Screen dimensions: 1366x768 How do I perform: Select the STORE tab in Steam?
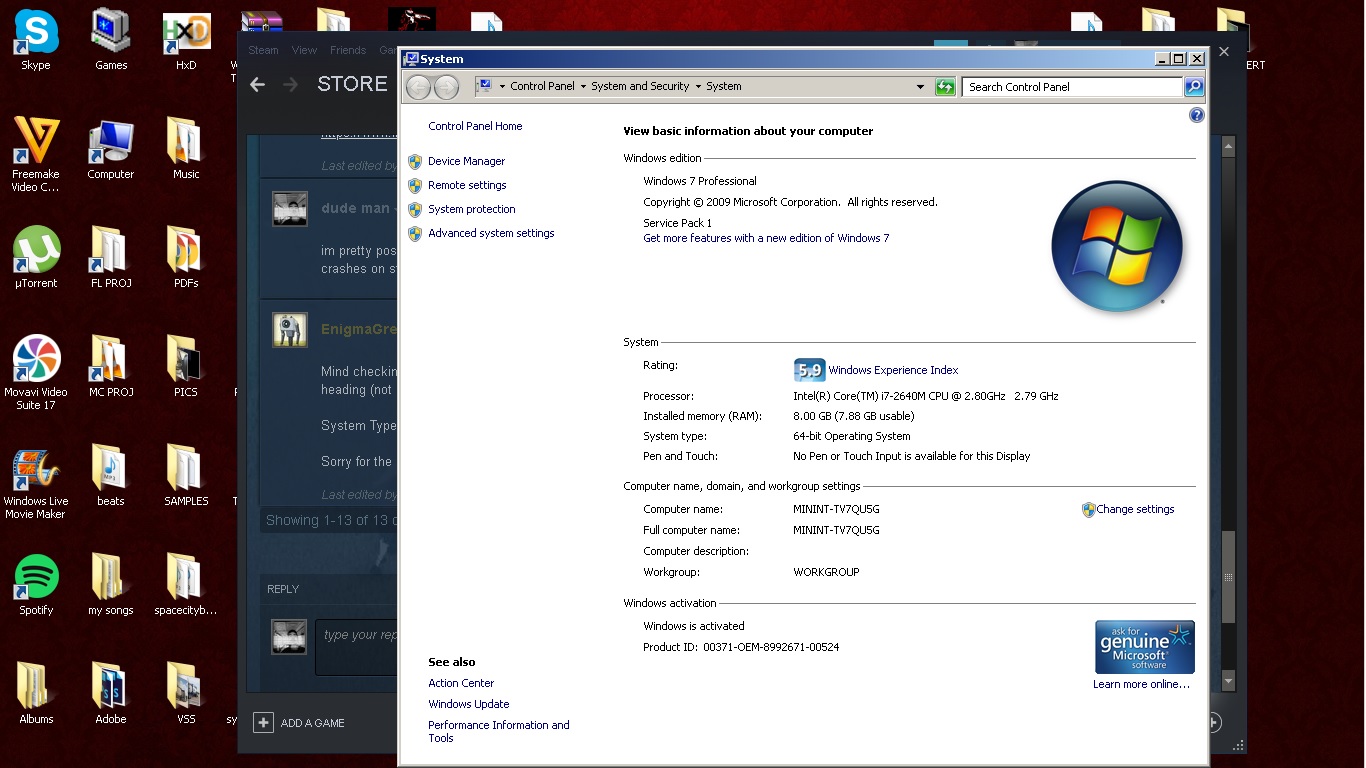point(352,84)
